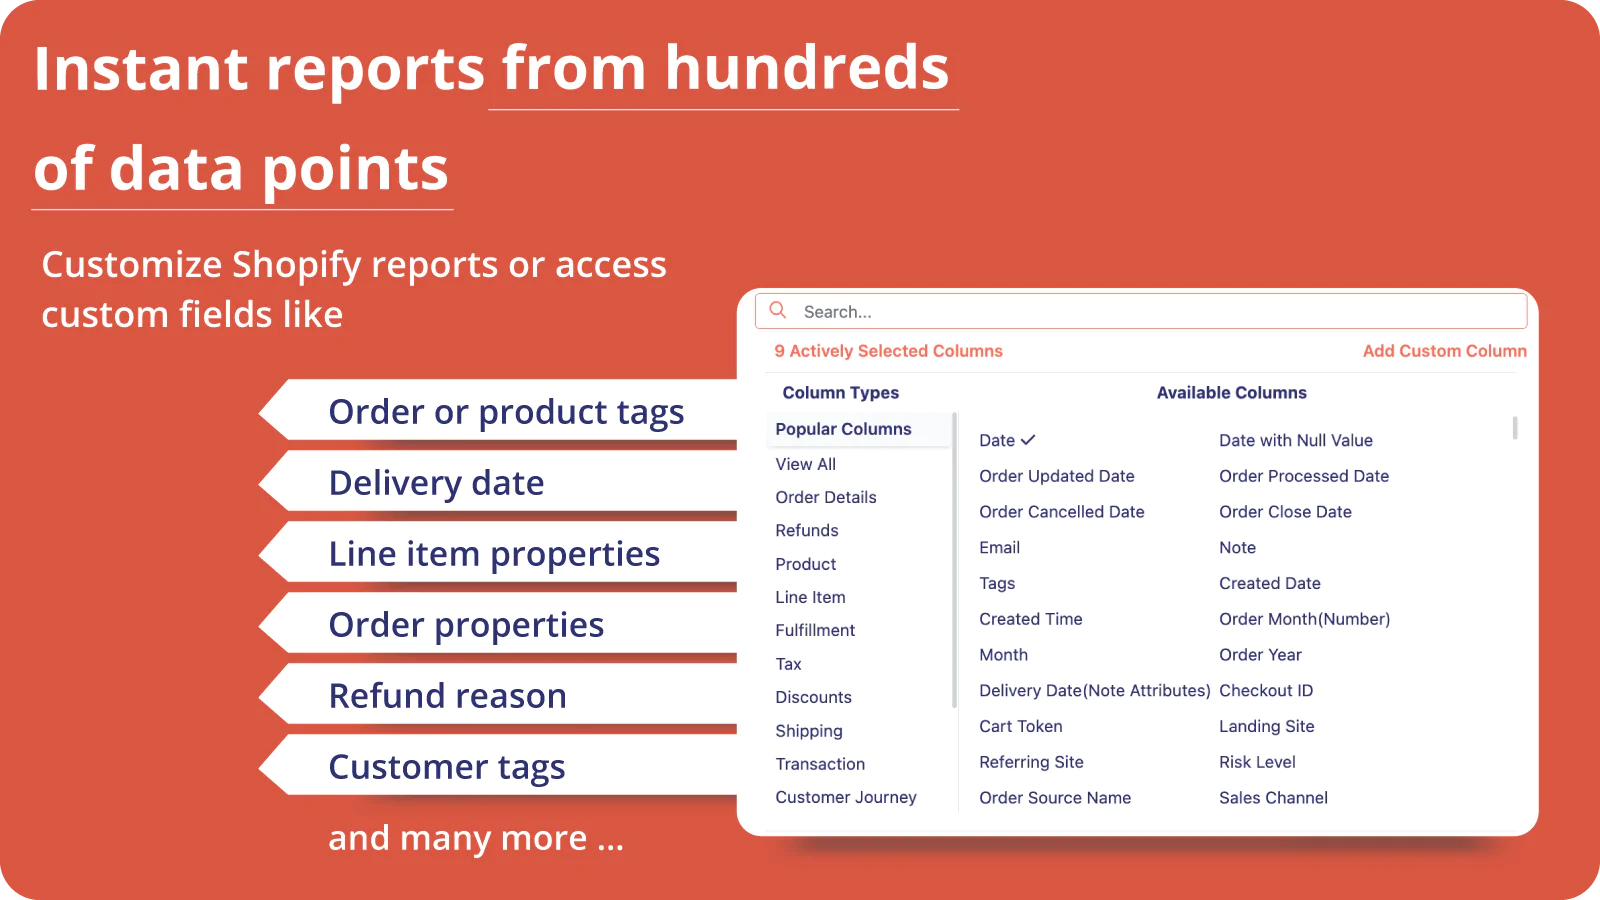The image size is (1600, 900).
Task: Choose Transaction column type
Action: (x=820, y=764)
